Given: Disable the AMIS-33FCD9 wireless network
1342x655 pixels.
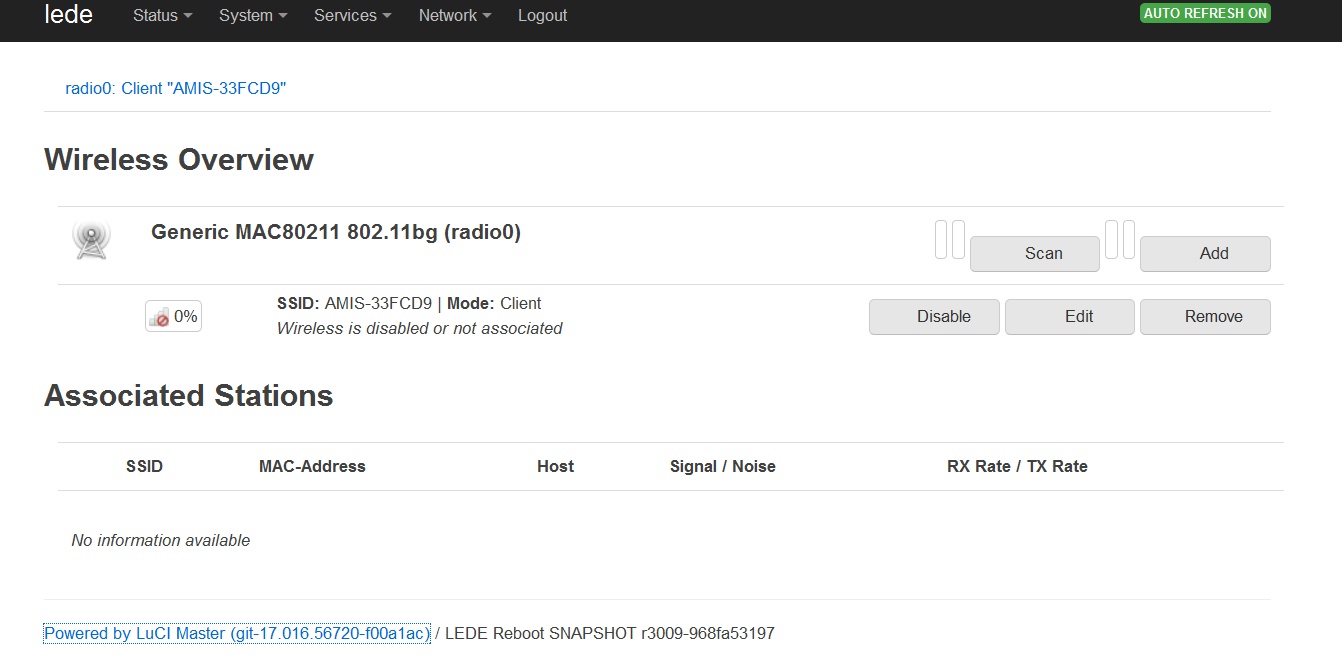Looking at the screenshot, I should (x=934, y=317).
